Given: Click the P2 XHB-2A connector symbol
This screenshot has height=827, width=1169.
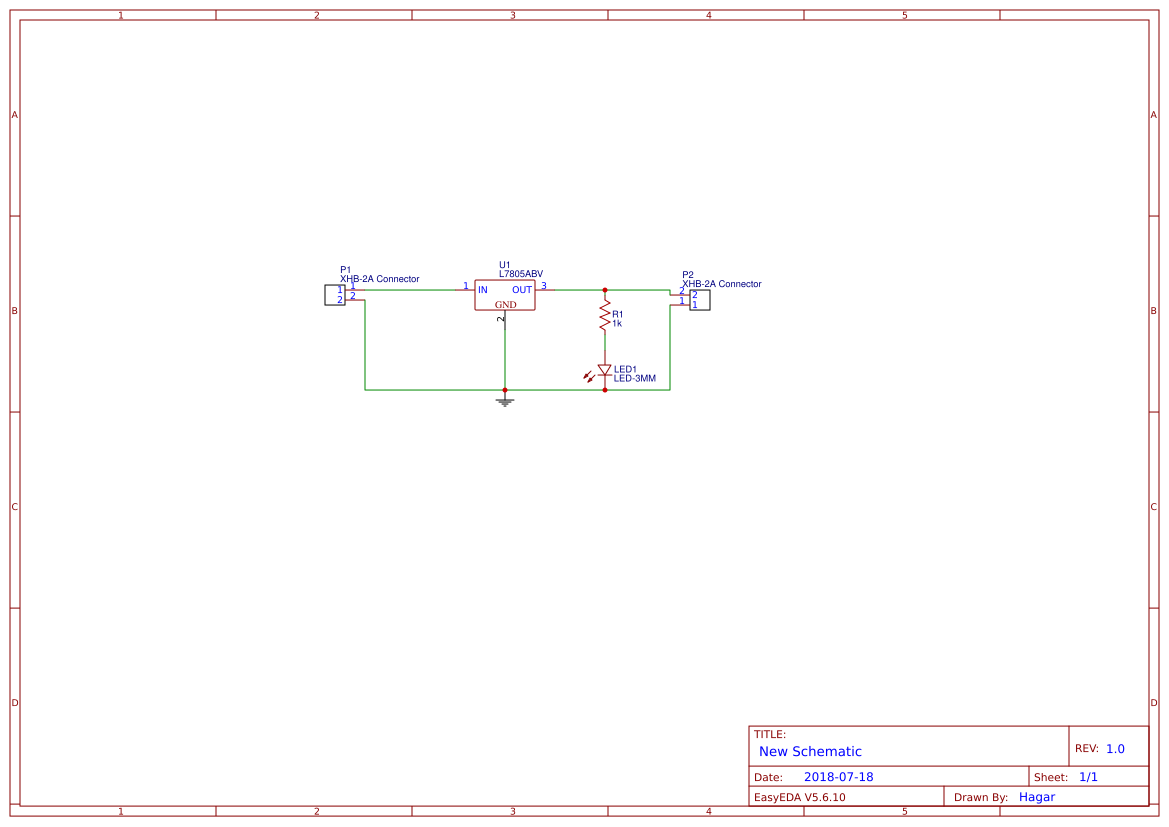Looking at the screenshot, I should tap(699, 299).
